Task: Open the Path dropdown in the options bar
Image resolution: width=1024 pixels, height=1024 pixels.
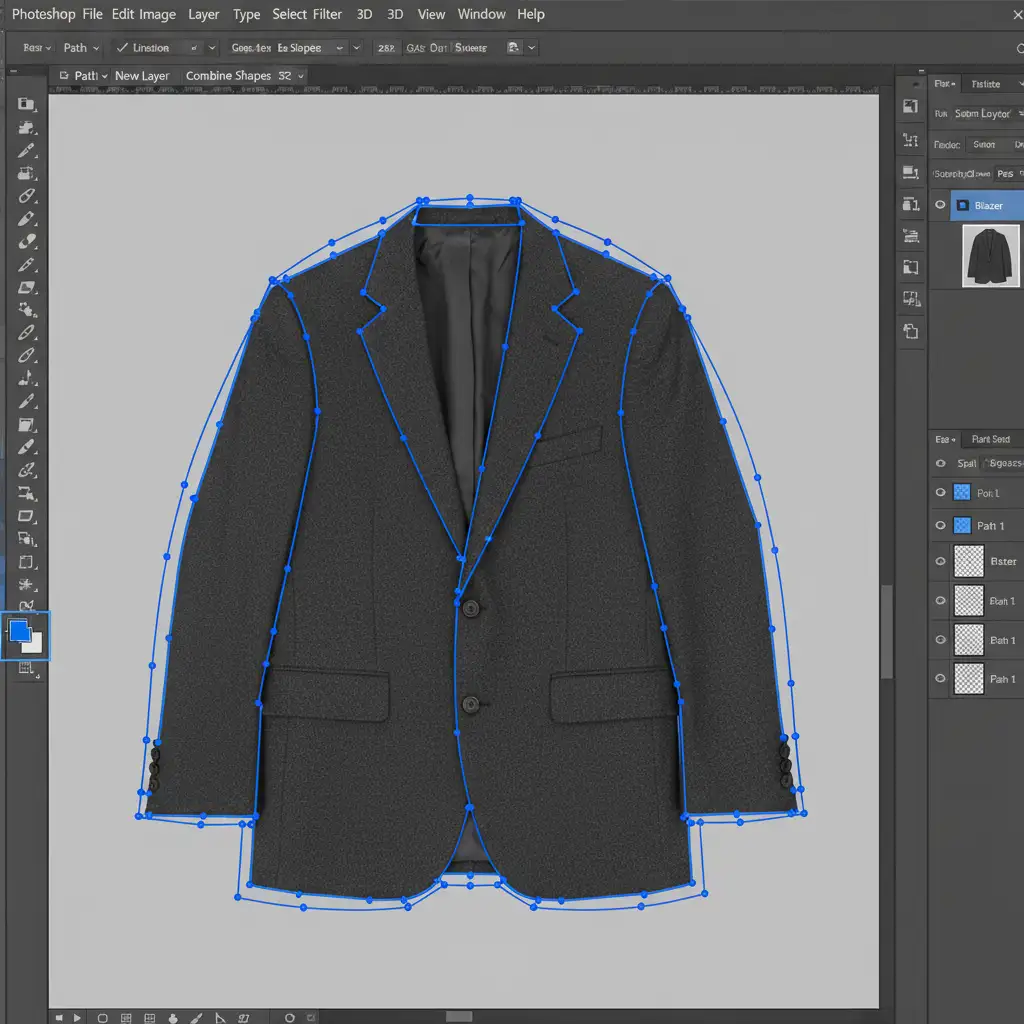Action: 80,48
